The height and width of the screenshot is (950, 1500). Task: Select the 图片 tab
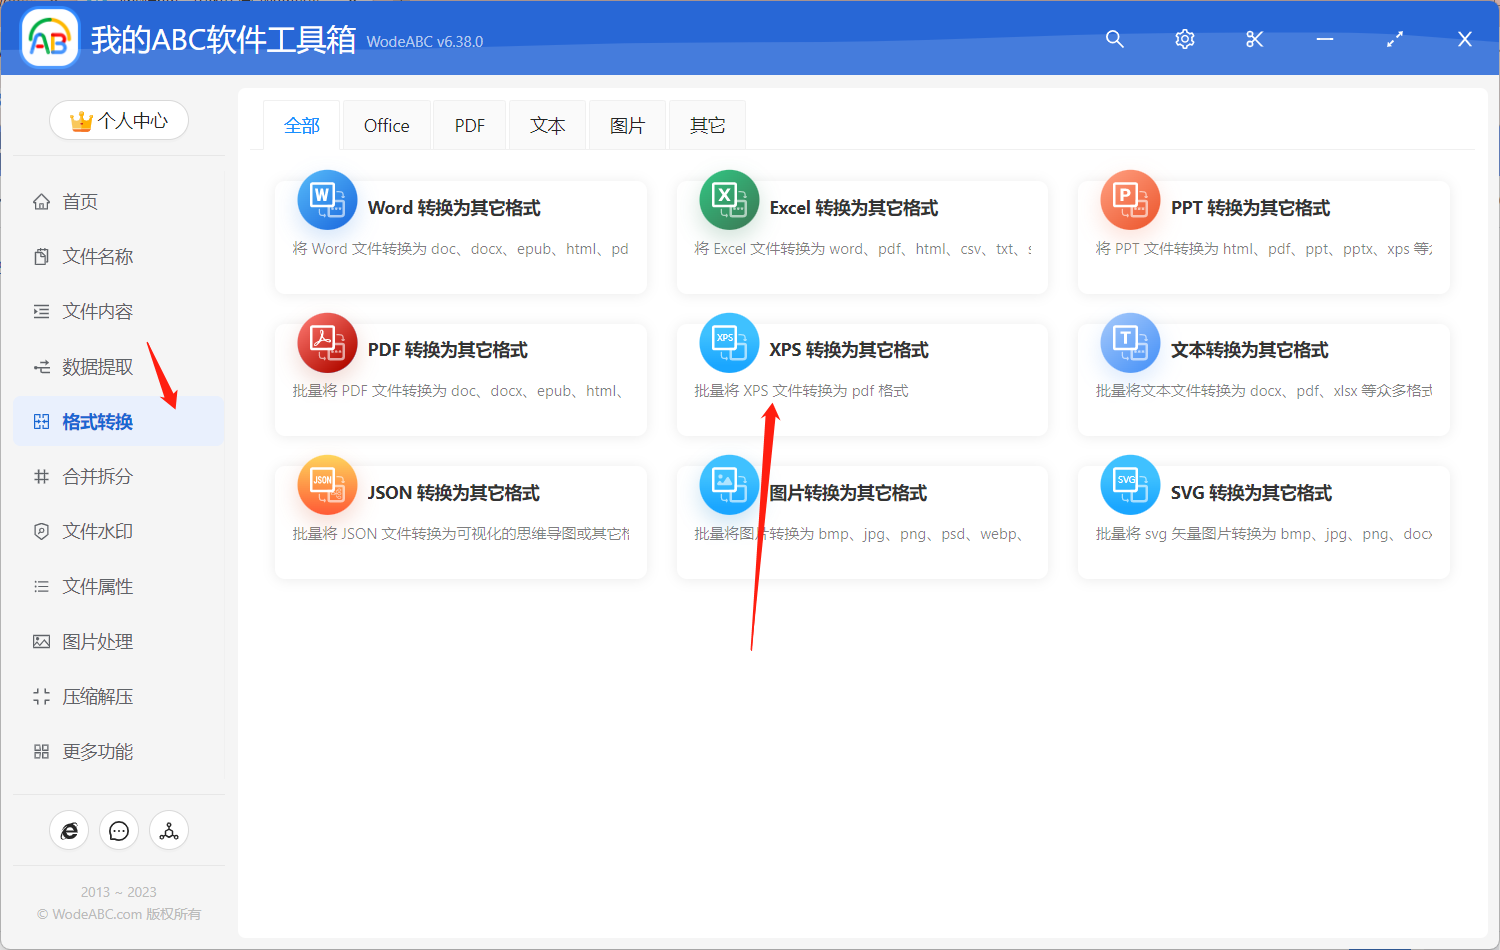coord(627,124)
